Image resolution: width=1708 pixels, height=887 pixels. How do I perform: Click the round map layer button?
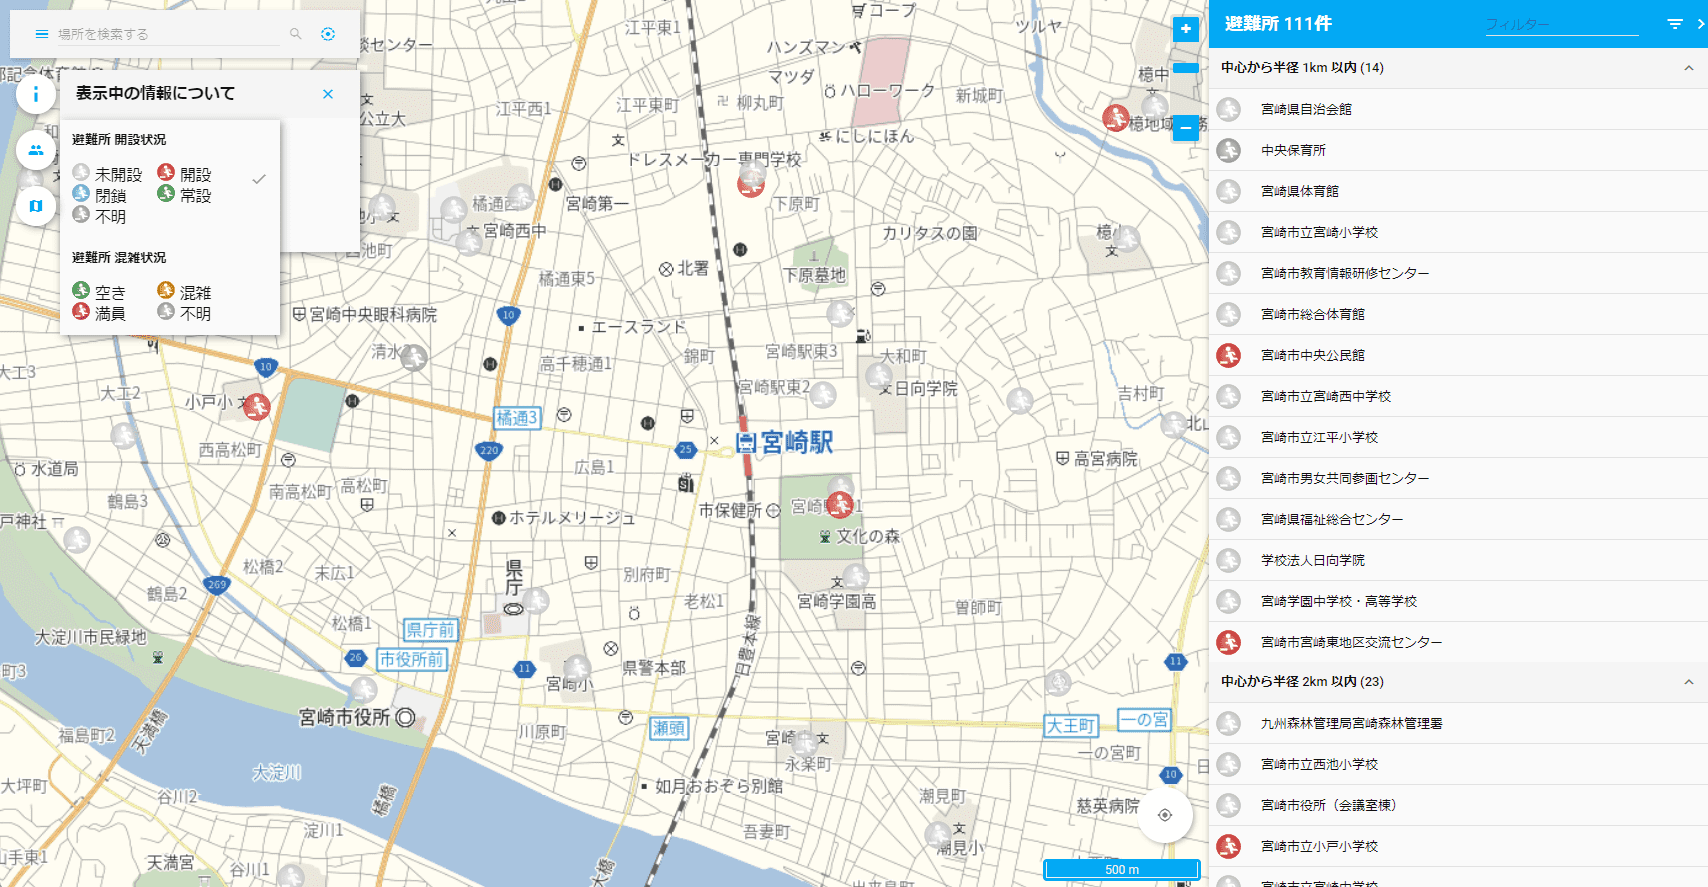(36, 206)
